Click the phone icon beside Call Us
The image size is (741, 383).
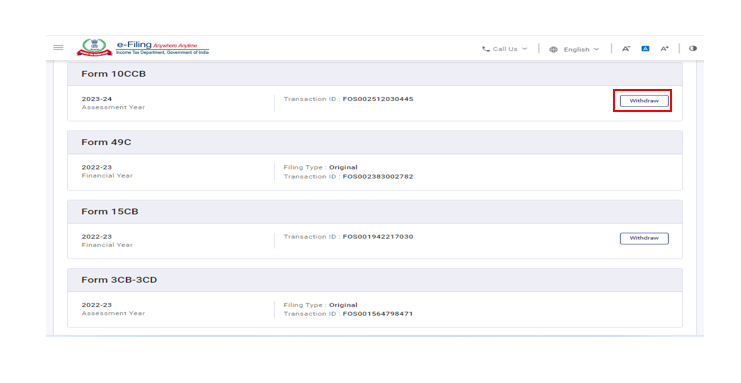coord(485,49)
